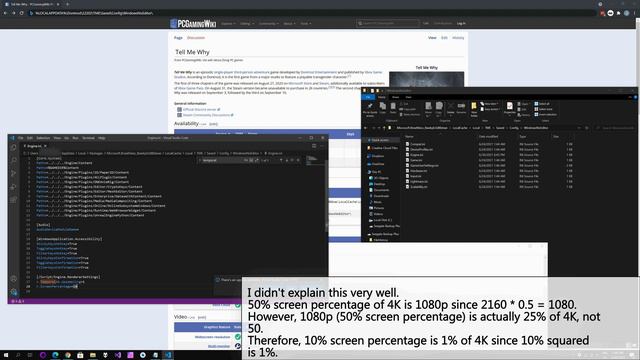
Task: Open Terminal menu in VS Code
Action: [89, 138]
